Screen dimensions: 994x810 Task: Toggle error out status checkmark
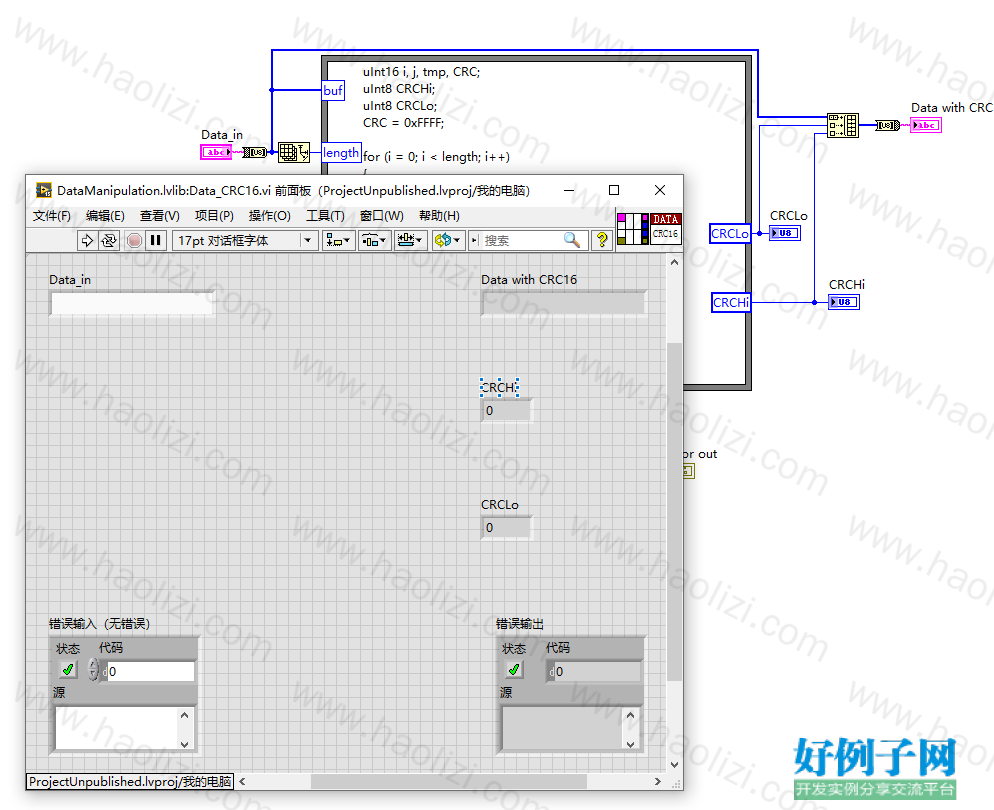513,669
